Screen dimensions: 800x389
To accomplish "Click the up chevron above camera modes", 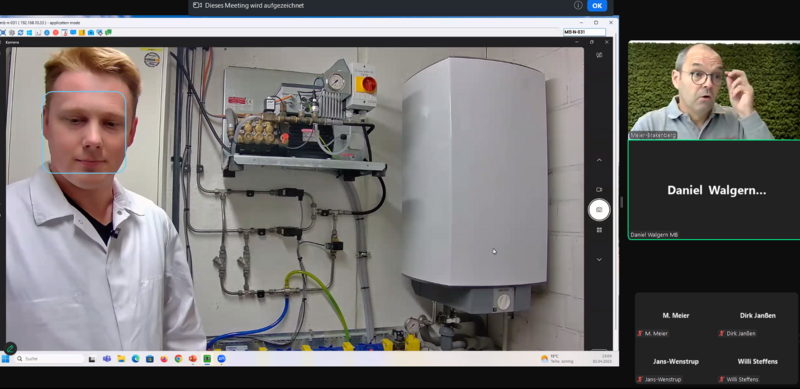I will pos(599,160).
